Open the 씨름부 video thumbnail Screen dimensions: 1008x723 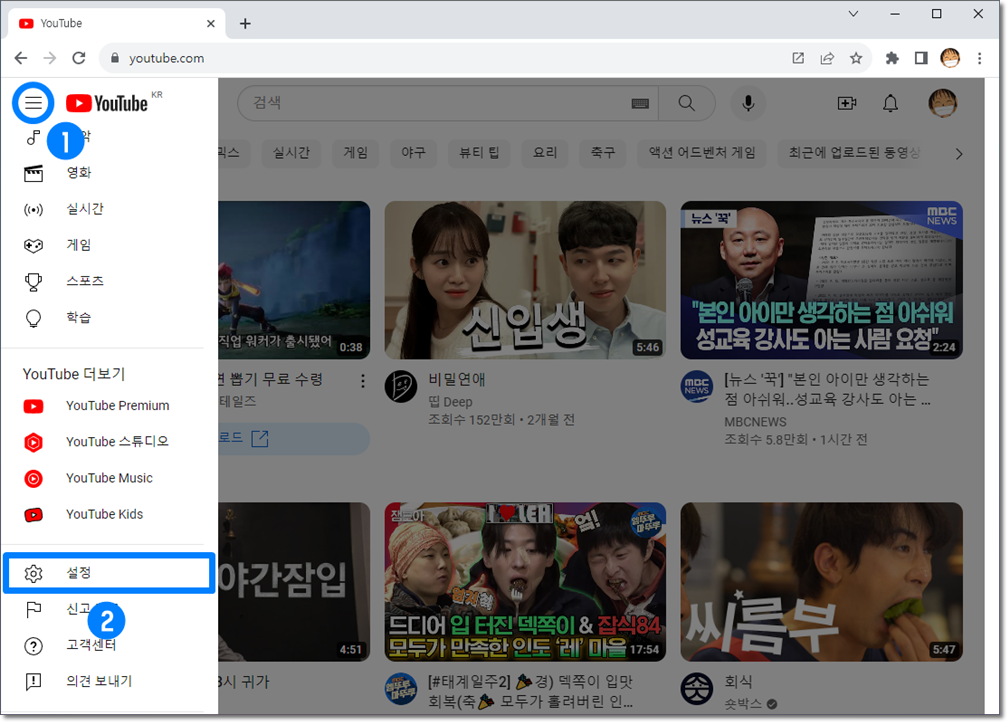click(x=822, y=582)
